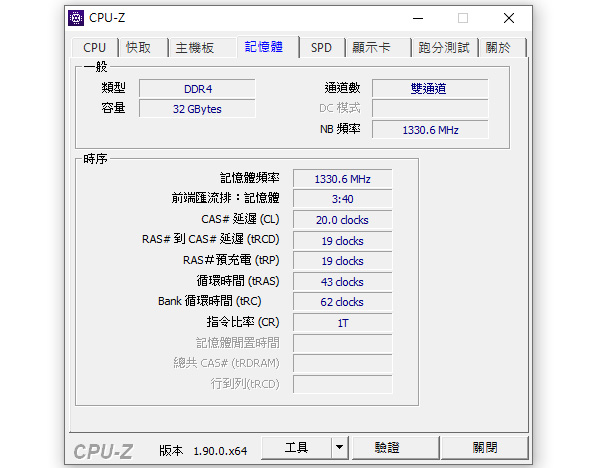Click the NB 頻率 1330.6 MHz value

click(430, 130)
